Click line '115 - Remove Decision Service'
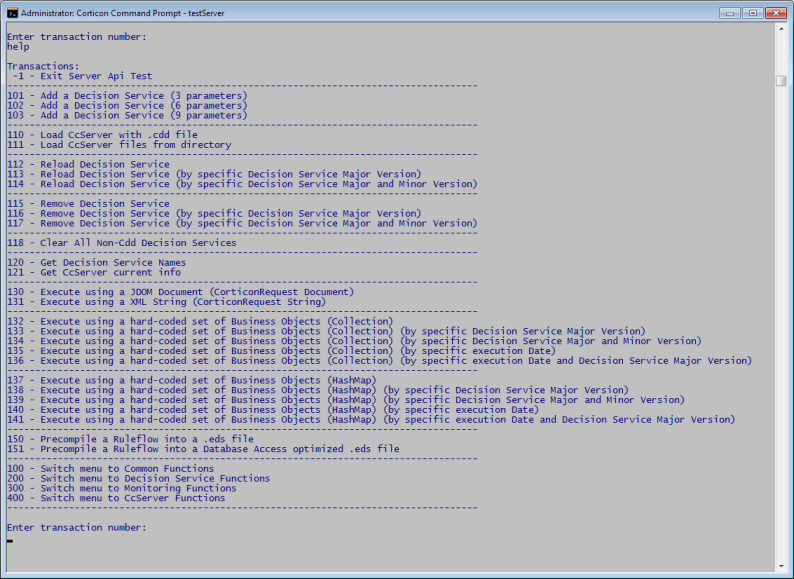Image resolution: width=794 pixels, height=579 pixels. (88, 204)
